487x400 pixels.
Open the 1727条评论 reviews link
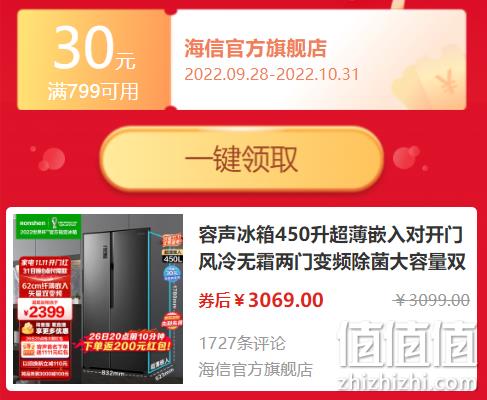242,343
